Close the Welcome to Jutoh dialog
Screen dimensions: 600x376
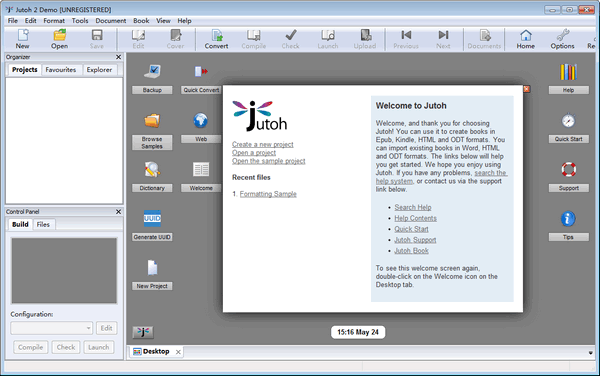click(527, 89)
